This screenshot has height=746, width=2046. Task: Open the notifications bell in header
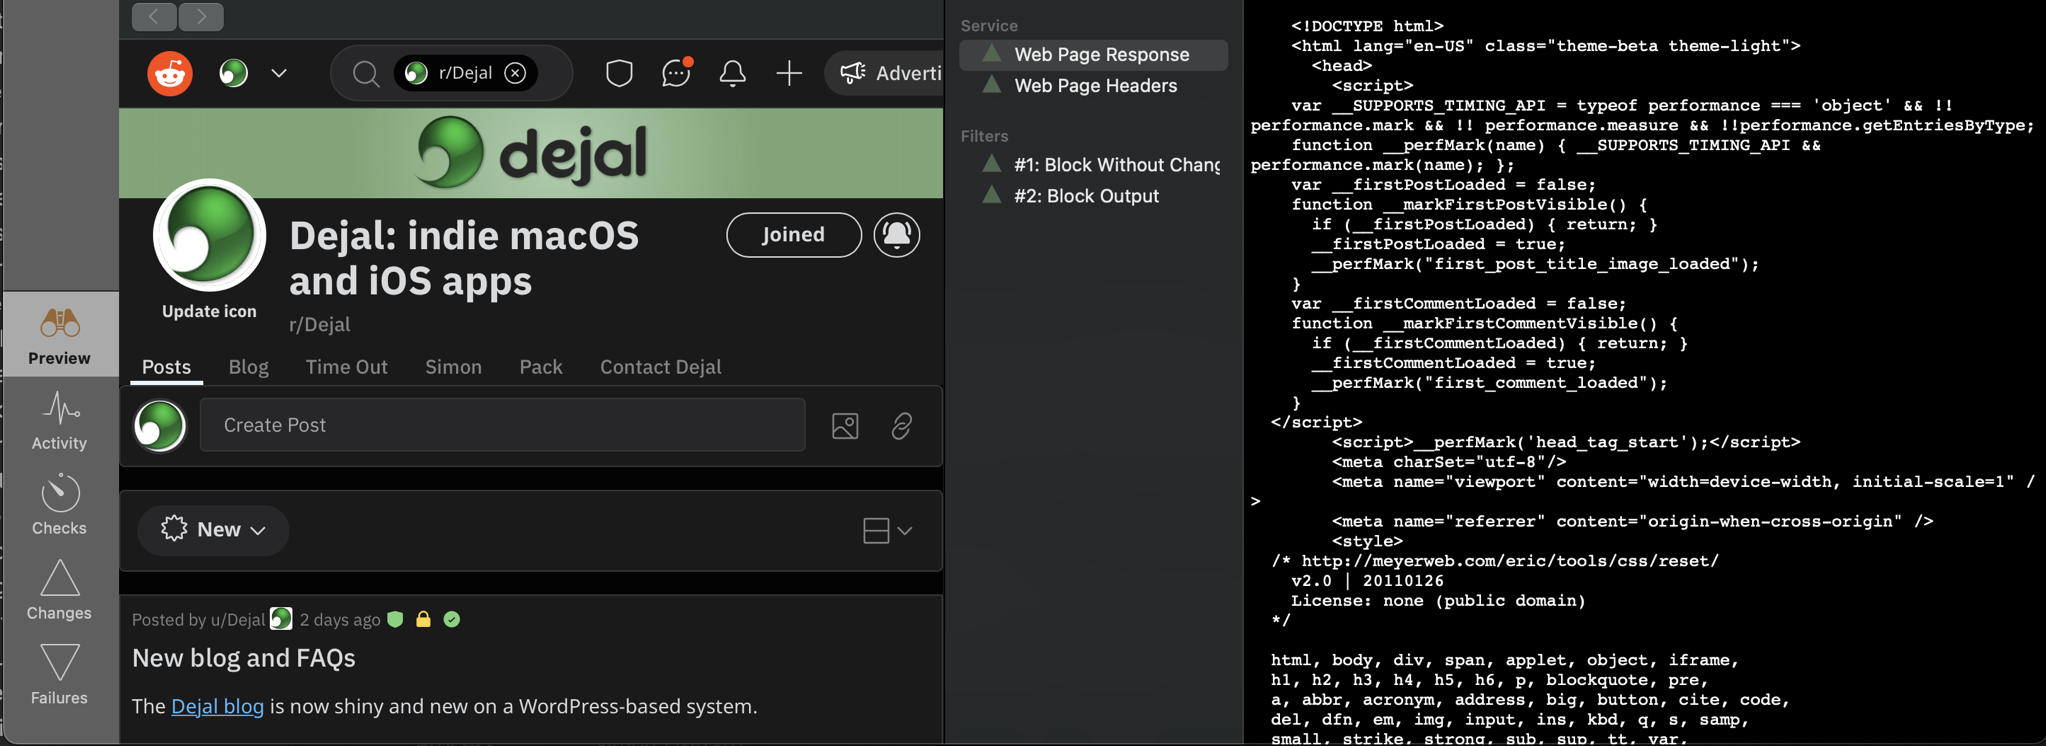[x=732, y=73]
